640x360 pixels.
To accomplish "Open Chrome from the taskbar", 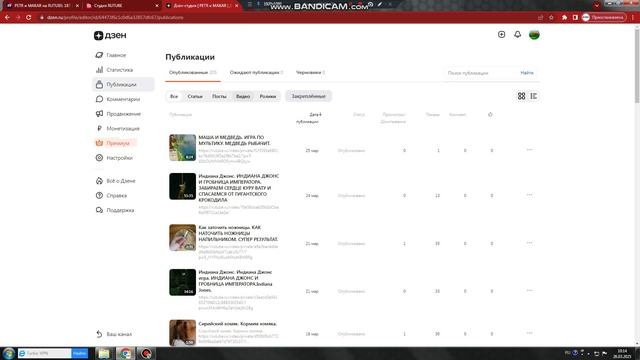I will (x=125, y=353).
